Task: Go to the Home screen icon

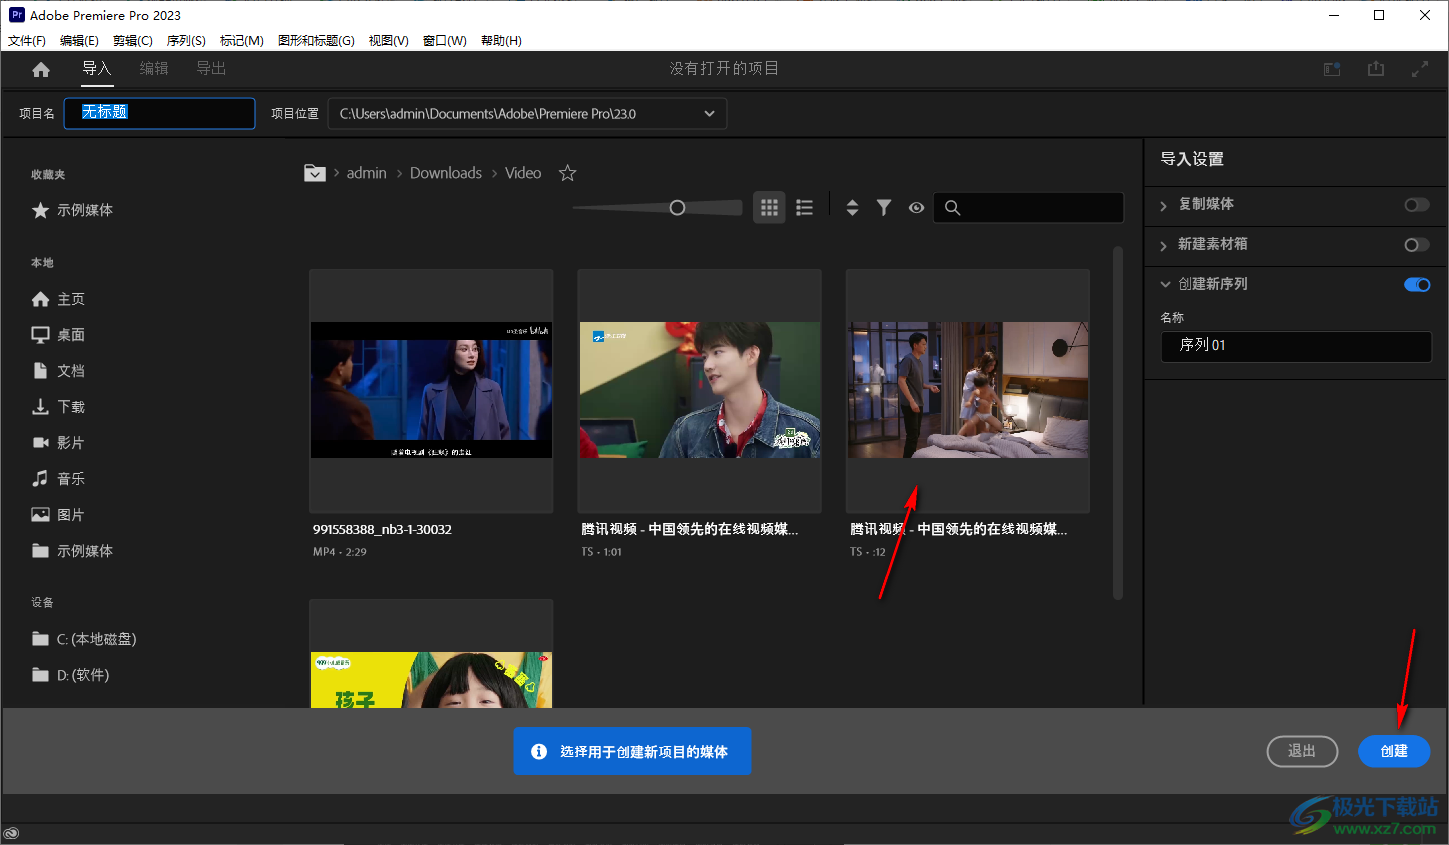Action: point(41,69)
